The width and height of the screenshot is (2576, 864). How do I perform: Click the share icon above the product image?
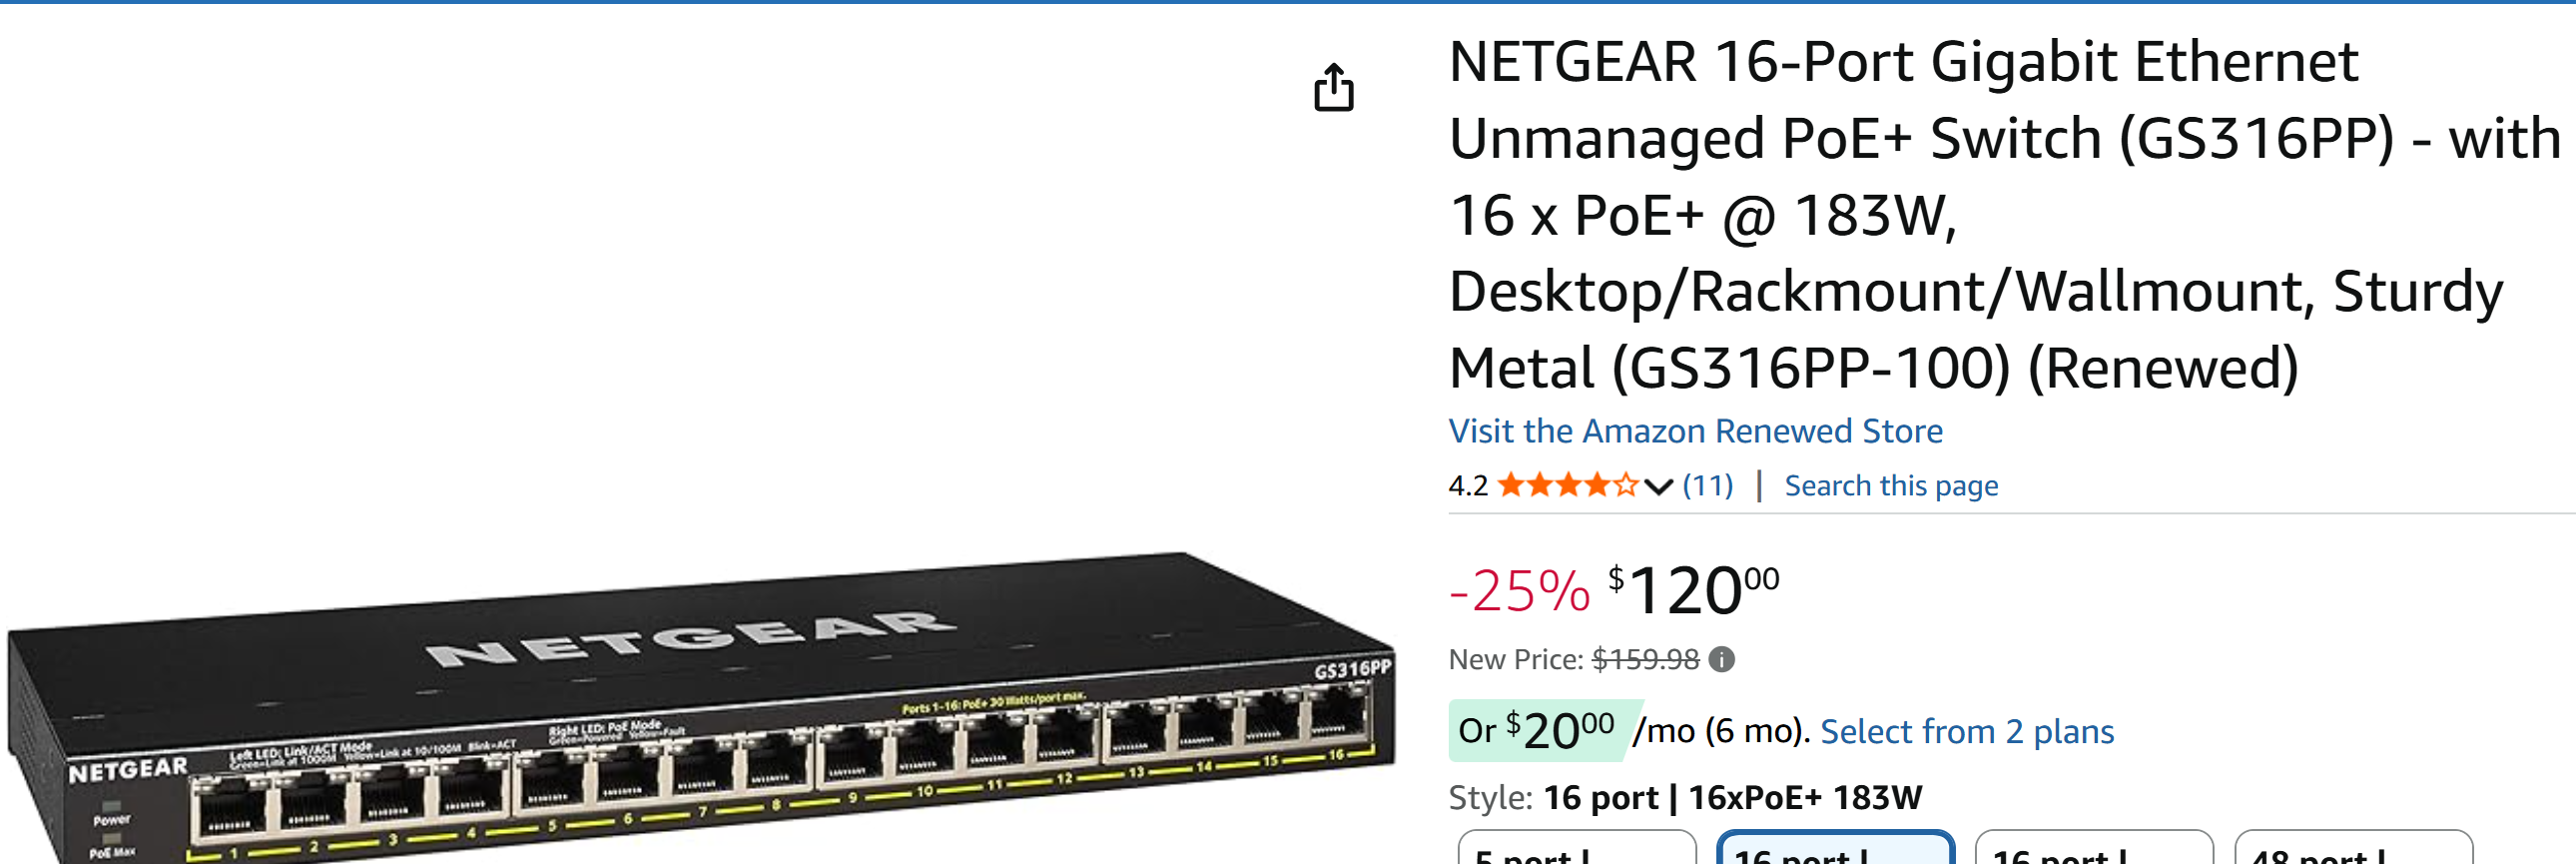(1333, 88)
